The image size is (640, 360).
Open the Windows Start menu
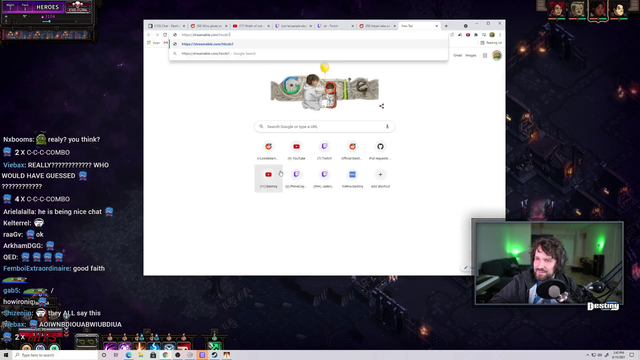coord(6,355)
